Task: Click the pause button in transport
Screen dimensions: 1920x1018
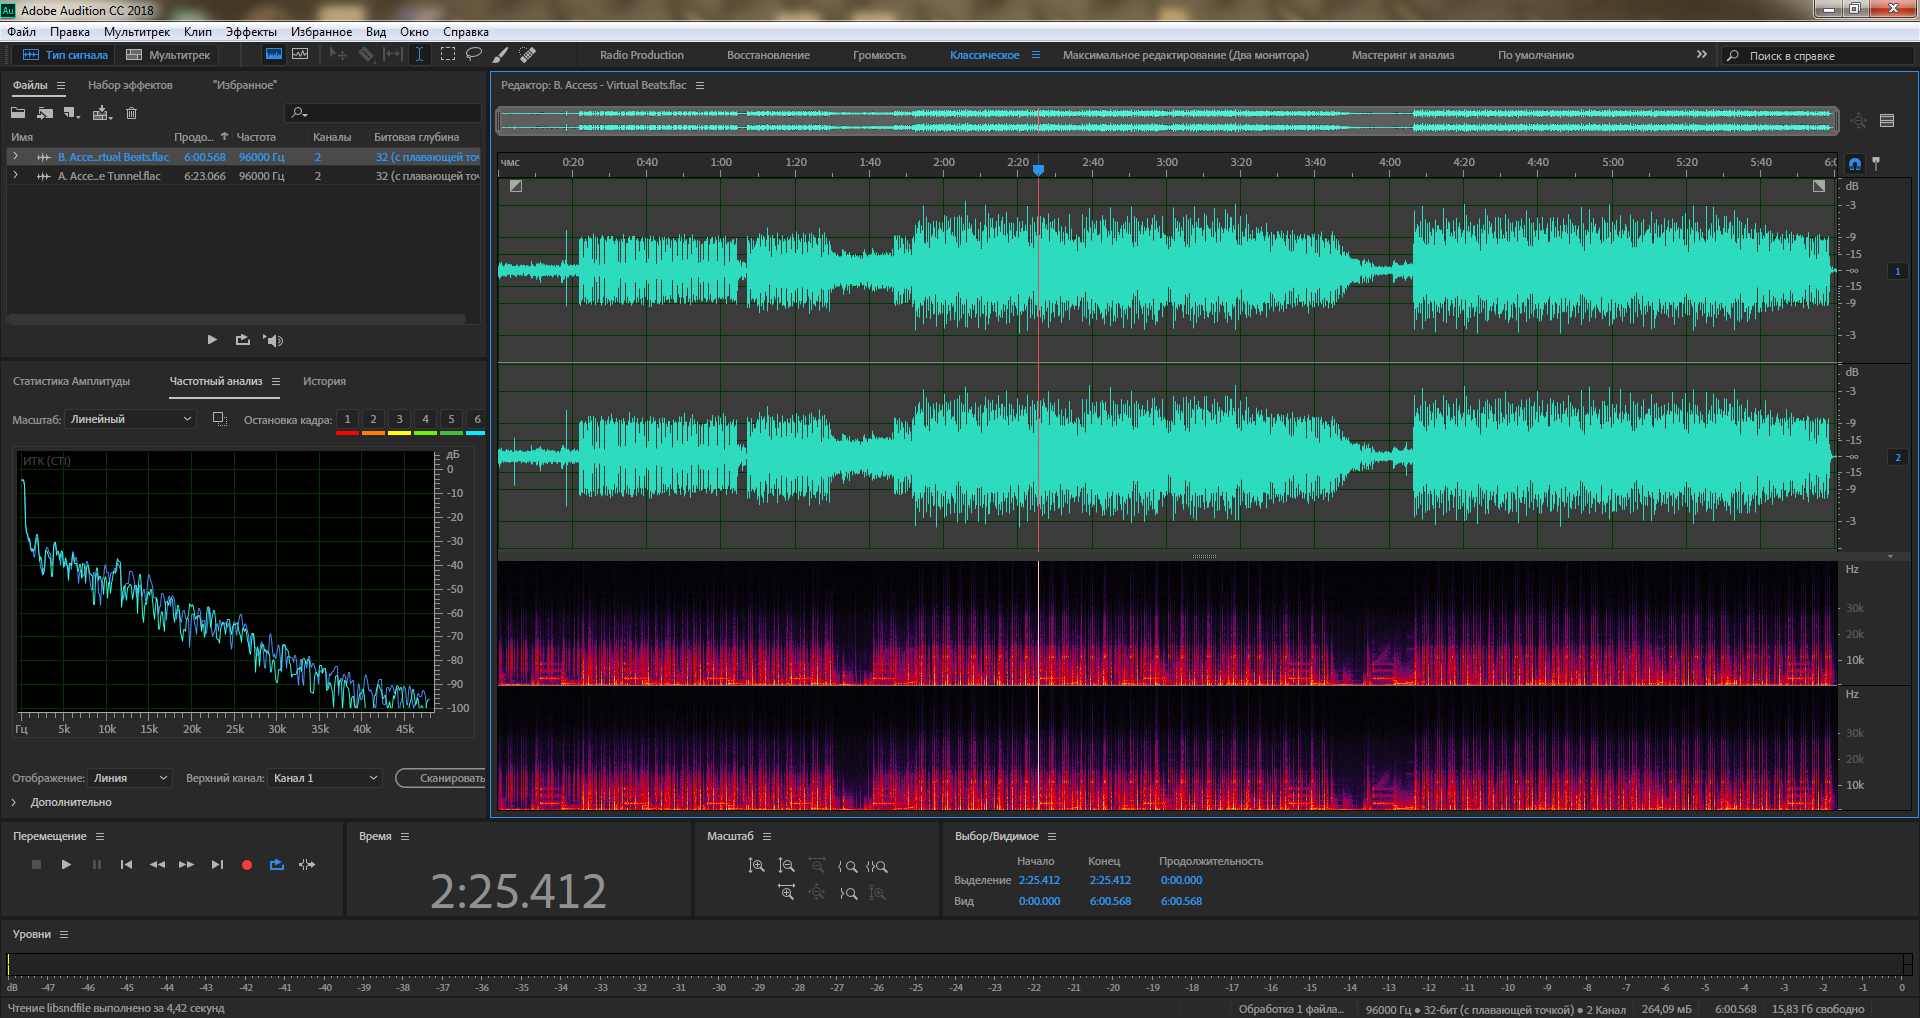Action: tap(97, 865)
